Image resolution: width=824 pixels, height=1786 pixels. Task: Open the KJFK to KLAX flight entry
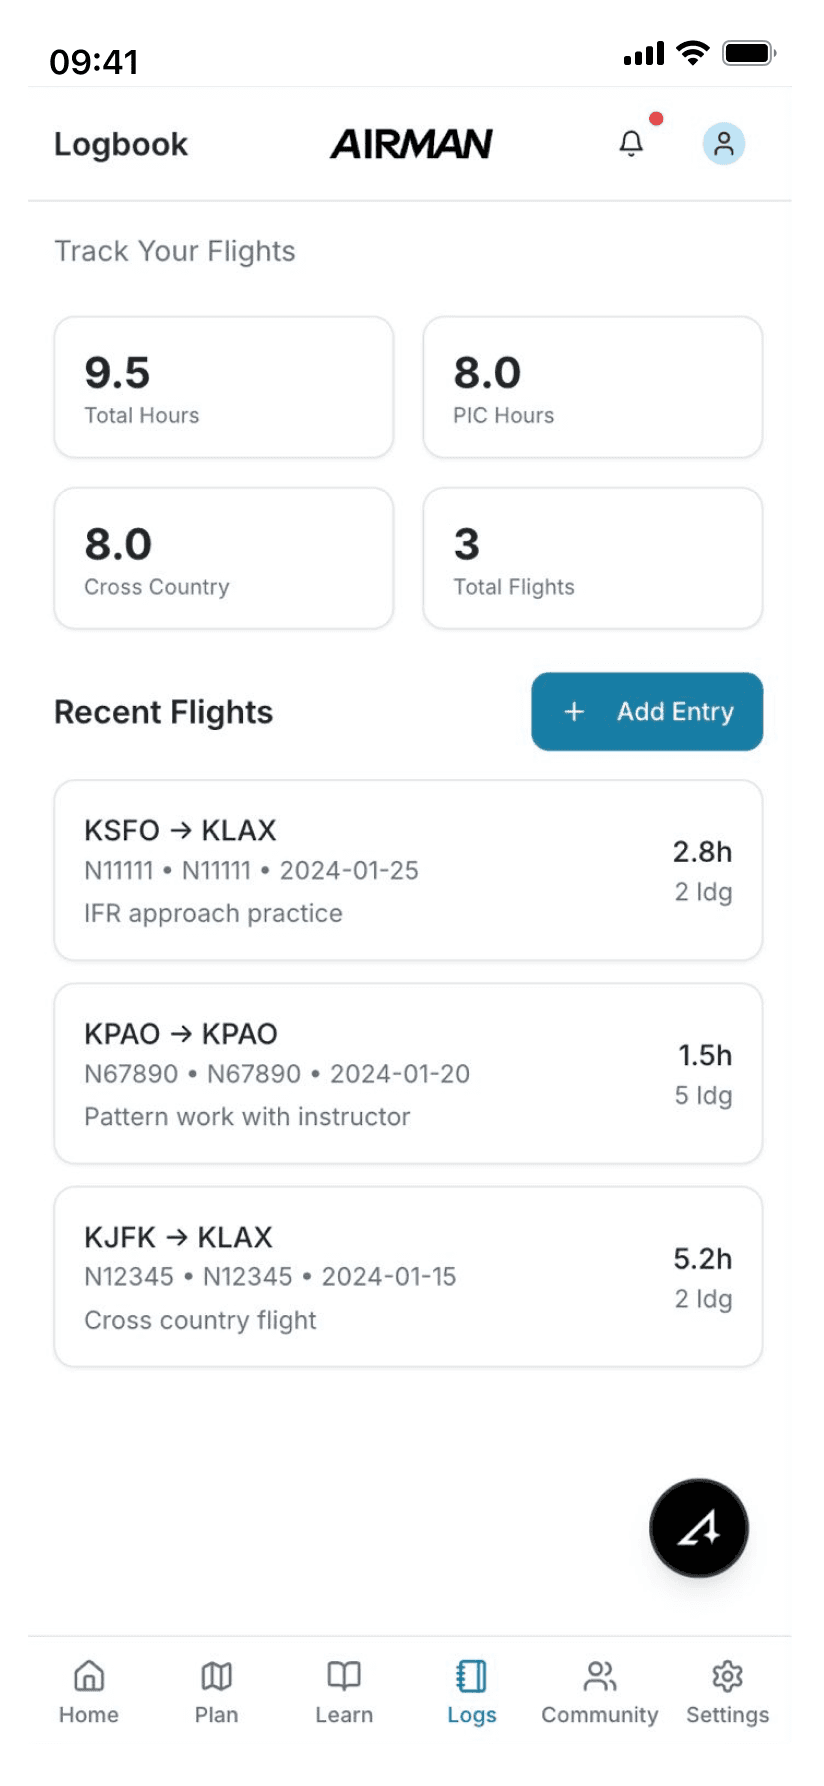pyautogui.click(x=408, y=1276)
